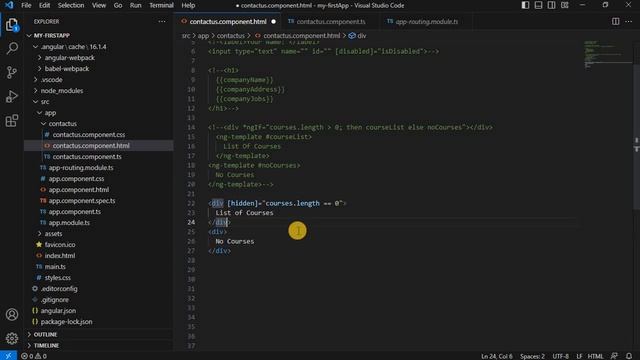The image size is (640, 360).
Task: Open the Help menu
Action: click(x=188, y=5)
